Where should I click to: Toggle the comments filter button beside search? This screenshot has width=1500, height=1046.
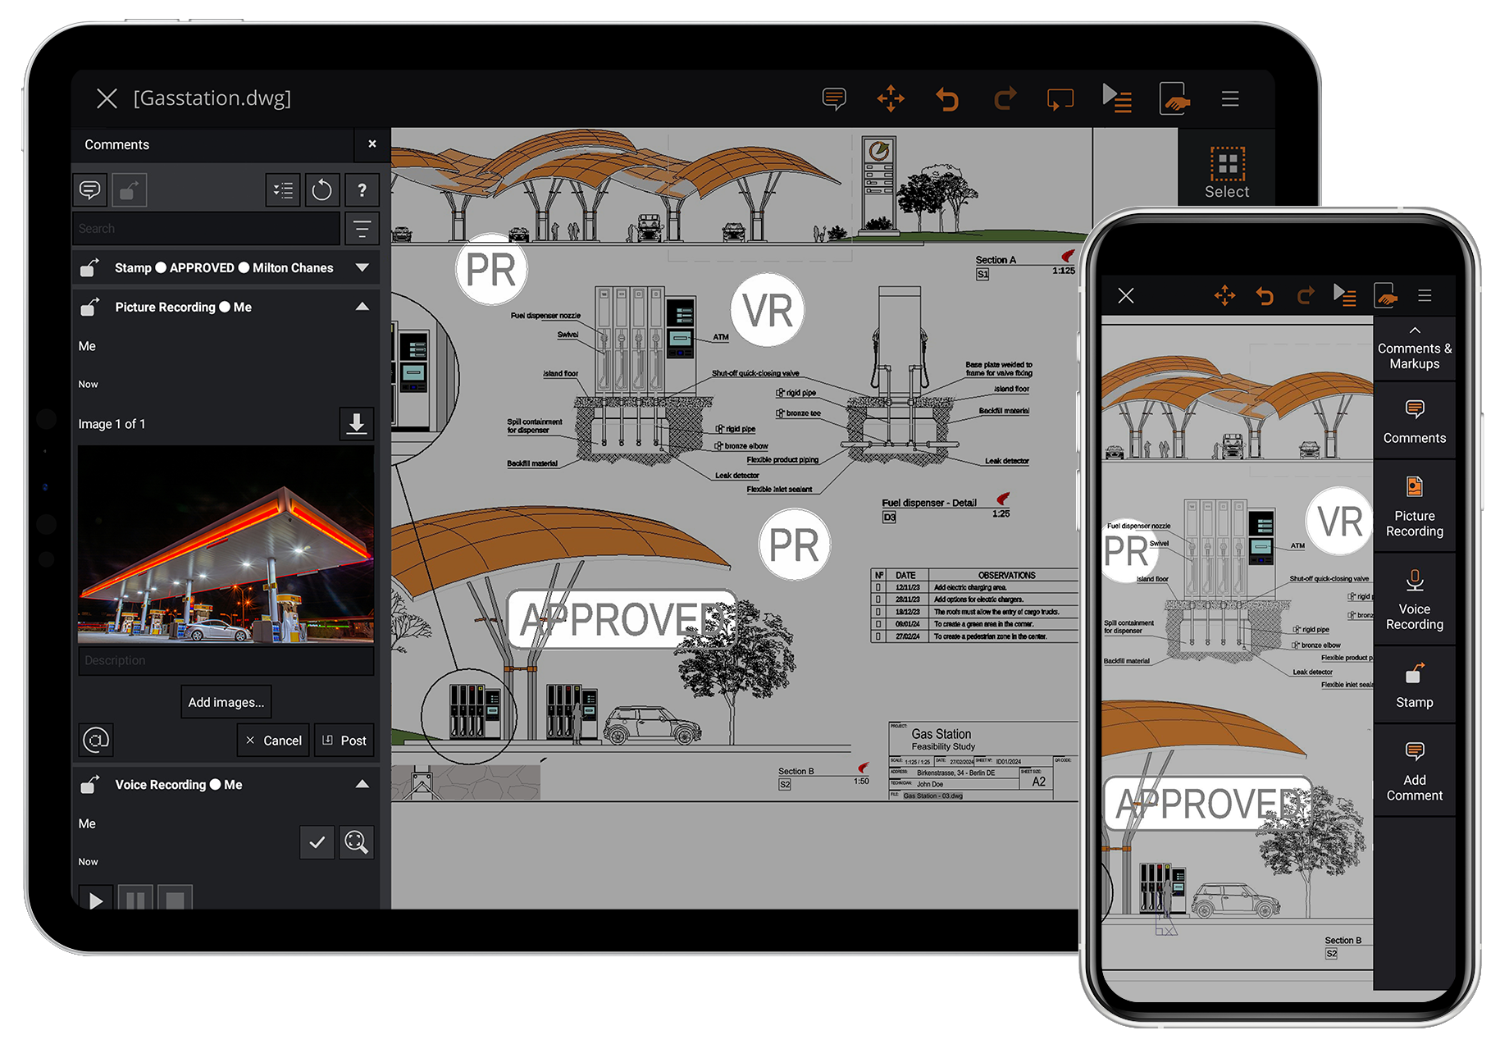coord(362,229)
